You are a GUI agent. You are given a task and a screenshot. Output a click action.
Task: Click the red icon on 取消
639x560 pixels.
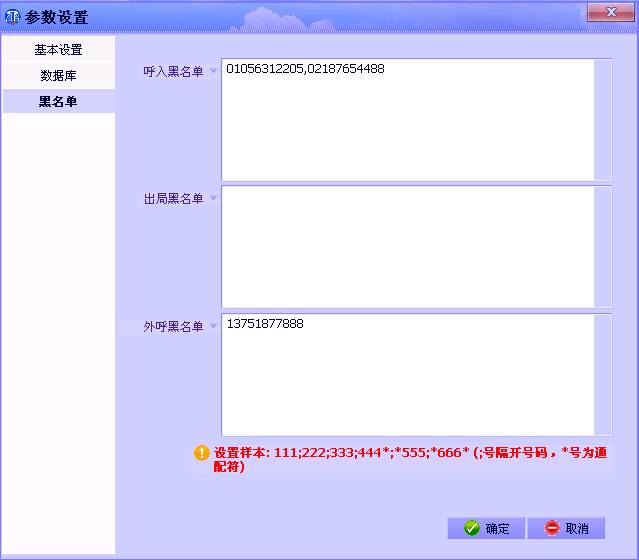point(551,528)
